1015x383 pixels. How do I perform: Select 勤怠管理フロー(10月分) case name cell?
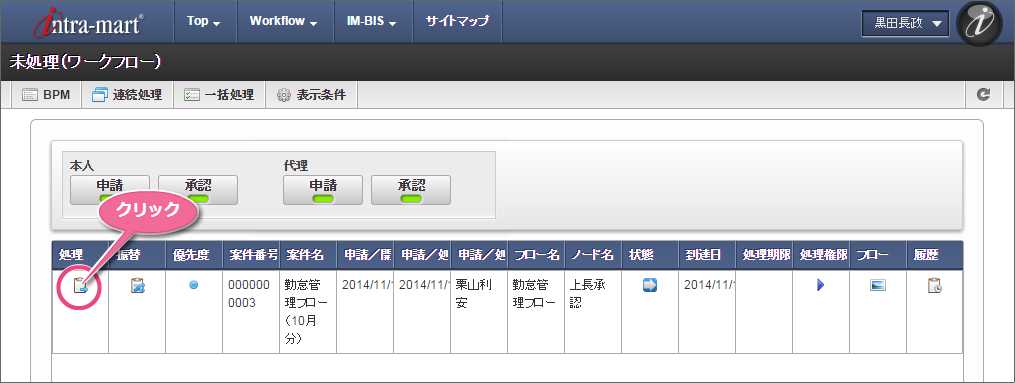point(308,312)
